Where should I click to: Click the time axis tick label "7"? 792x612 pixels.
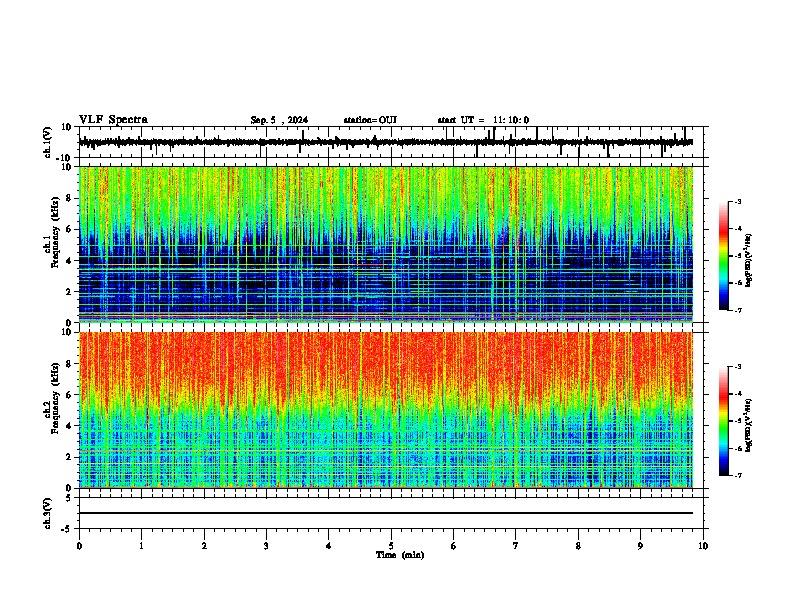coord(516,546)
